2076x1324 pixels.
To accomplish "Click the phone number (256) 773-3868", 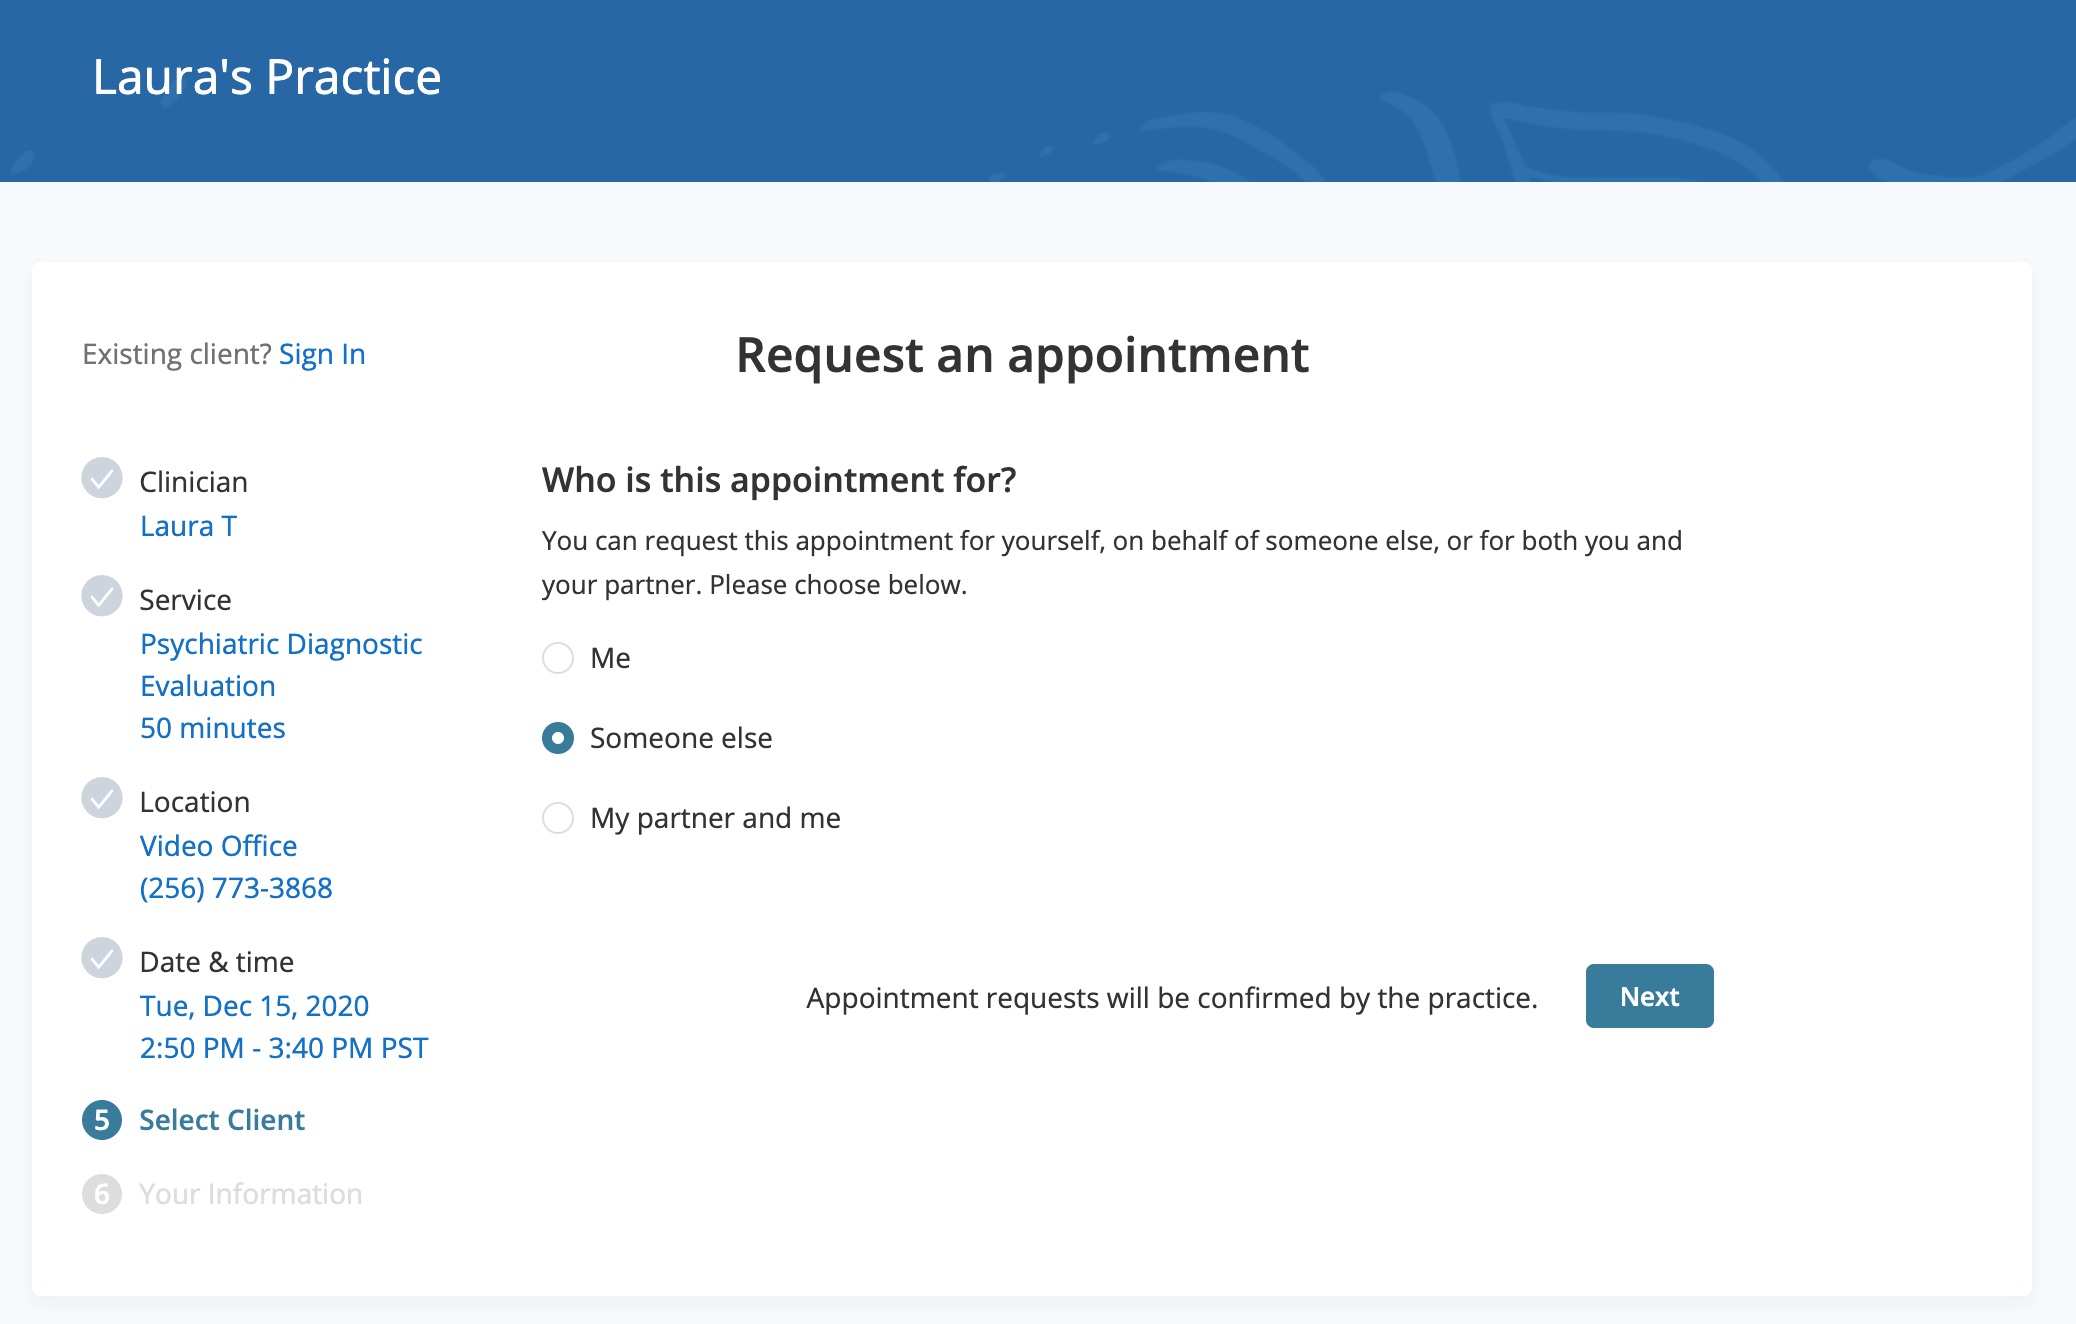I will [236, 888].
